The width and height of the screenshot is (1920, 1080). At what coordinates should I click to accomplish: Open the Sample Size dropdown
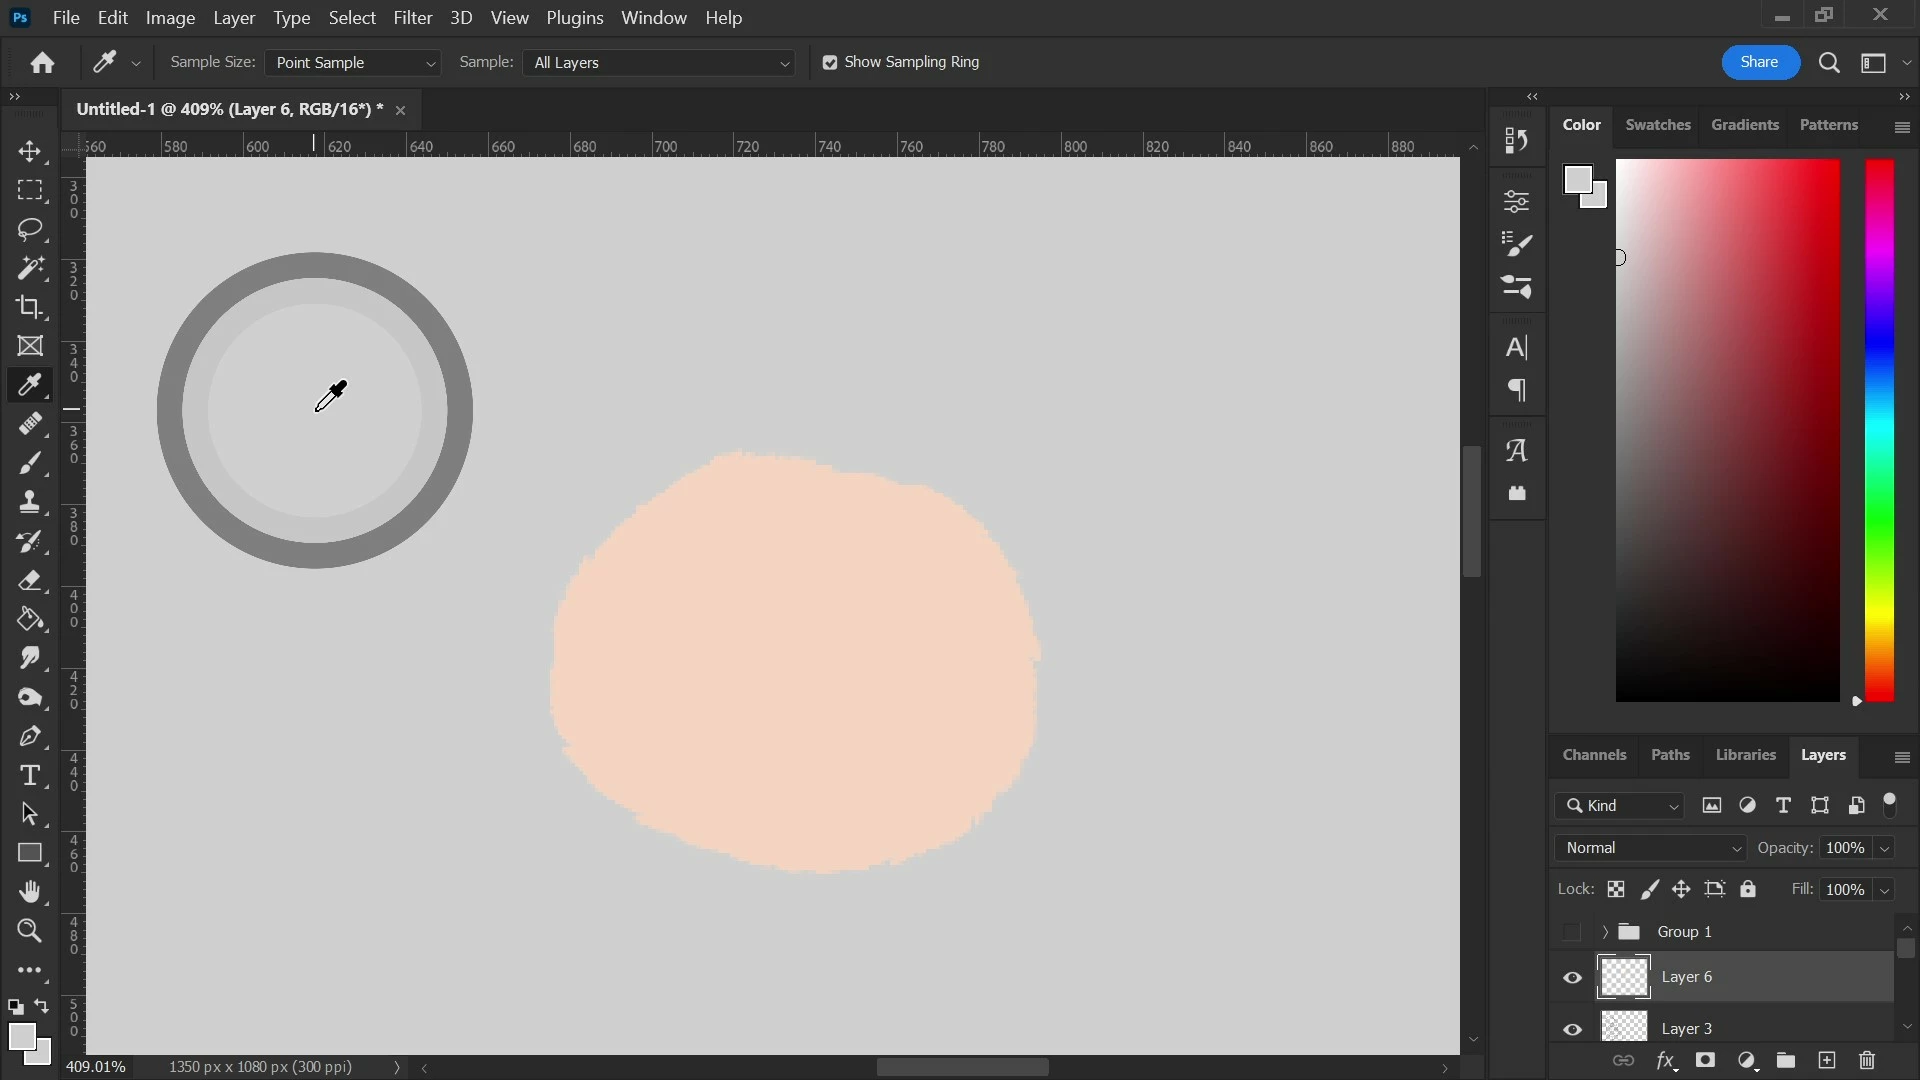click(353, 63)
